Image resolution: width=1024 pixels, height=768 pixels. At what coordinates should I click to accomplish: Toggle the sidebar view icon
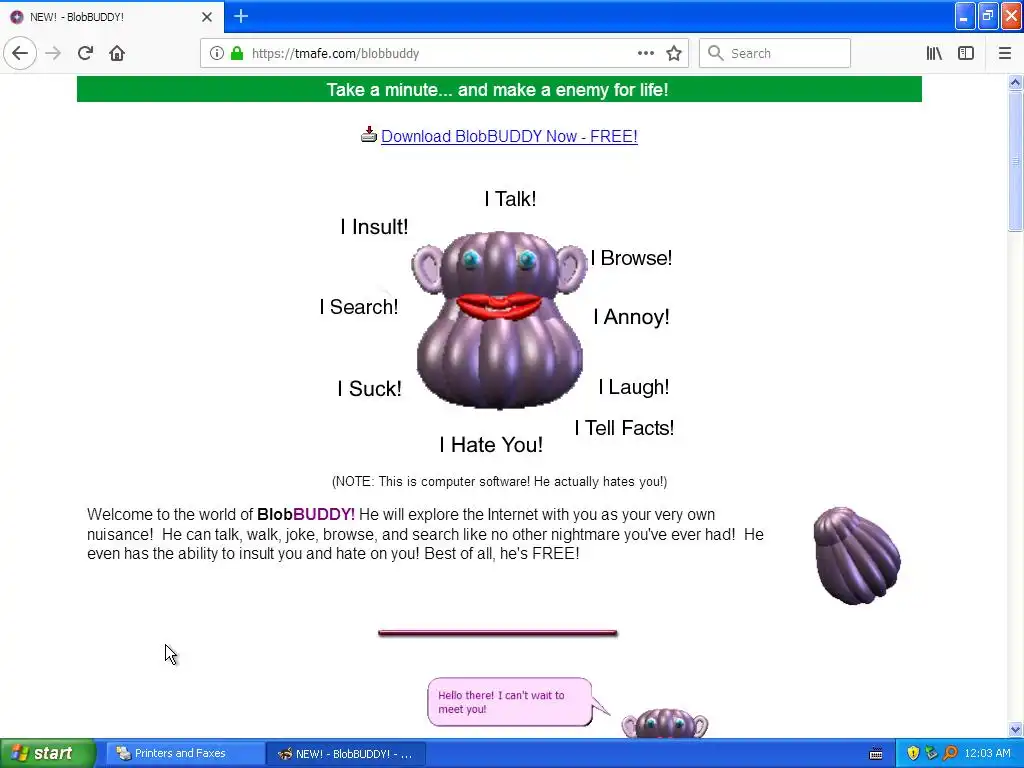(966, 53)
